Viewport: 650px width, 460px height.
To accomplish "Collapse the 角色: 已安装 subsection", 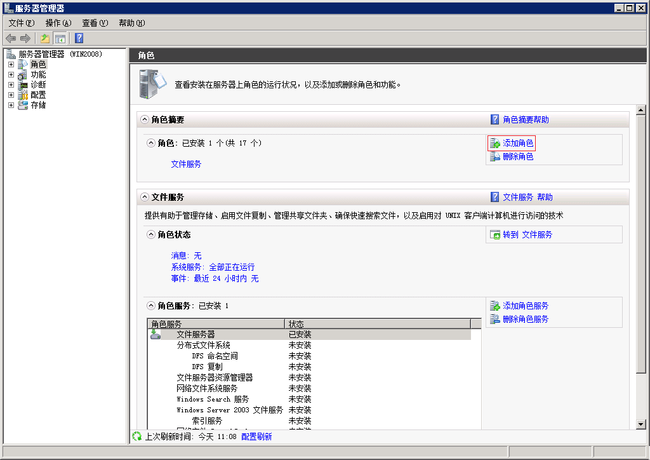I will tap(151, 143).
